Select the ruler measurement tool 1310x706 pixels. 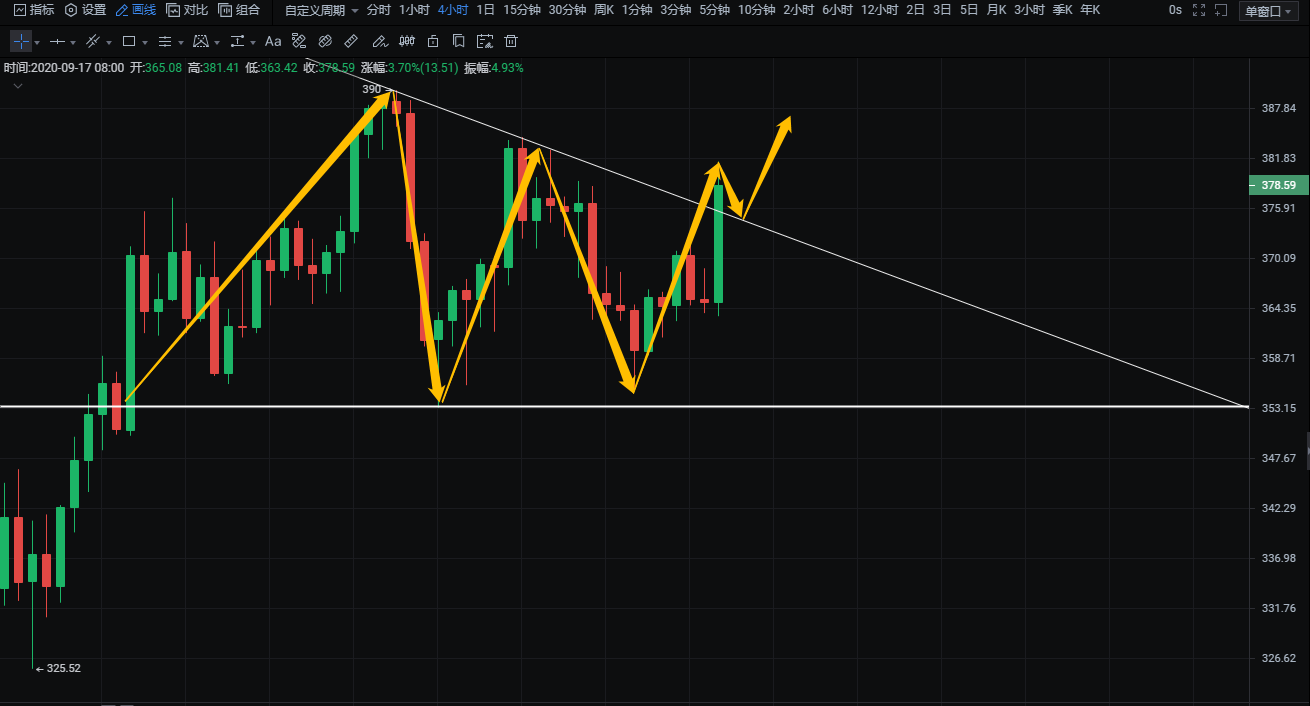351,42
